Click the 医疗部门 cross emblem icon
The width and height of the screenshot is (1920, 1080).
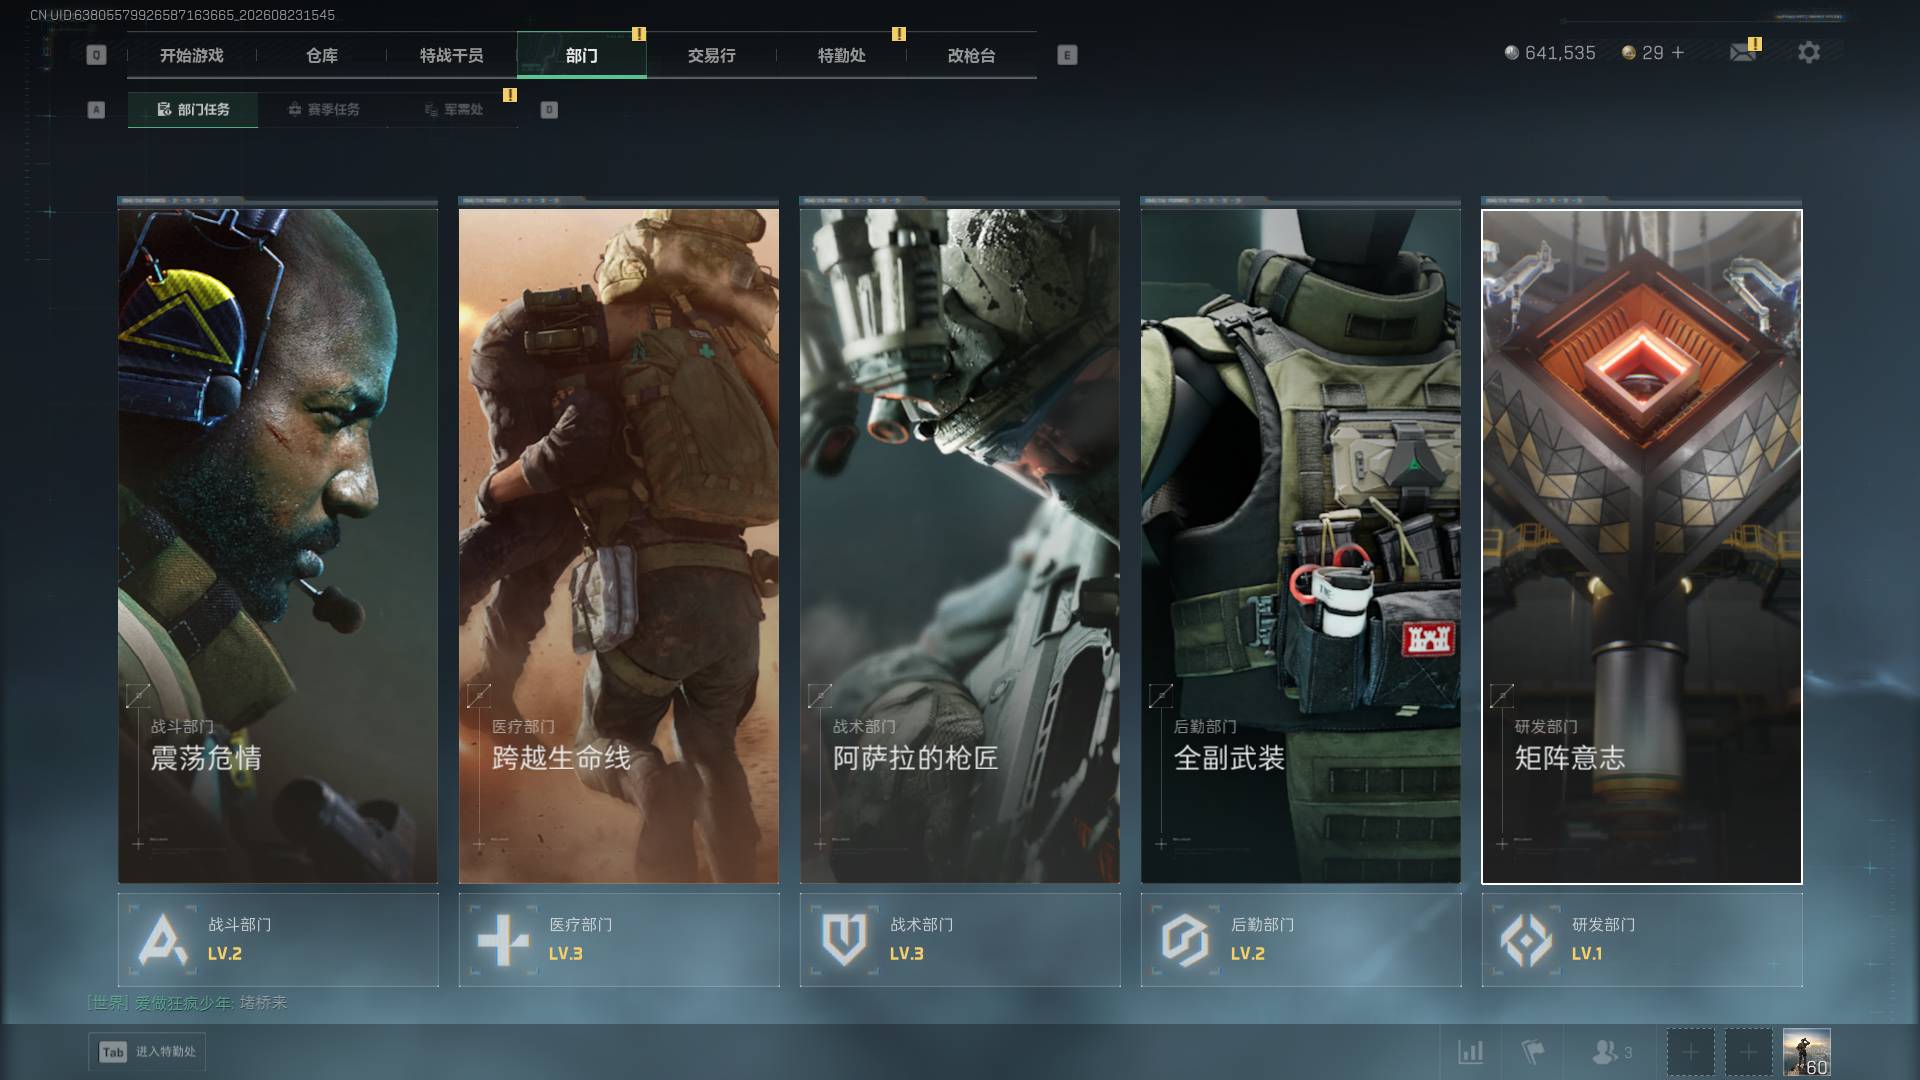(x=503, y=939)
